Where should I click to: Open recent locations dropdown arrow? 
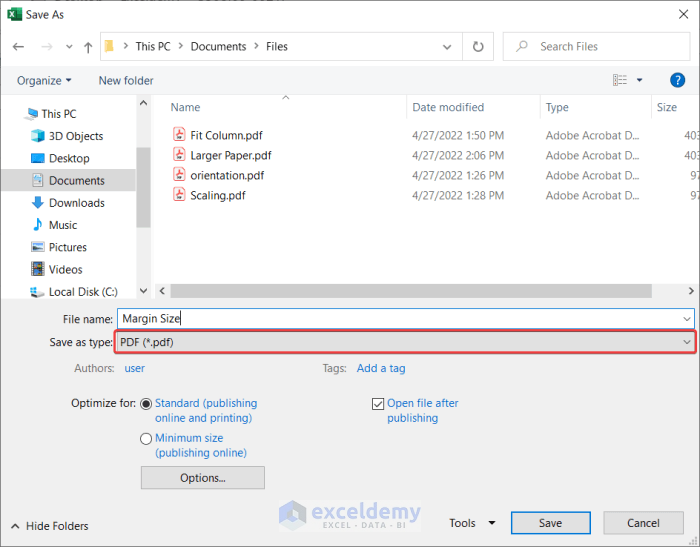pyautogui.click(x=69, y=46)
